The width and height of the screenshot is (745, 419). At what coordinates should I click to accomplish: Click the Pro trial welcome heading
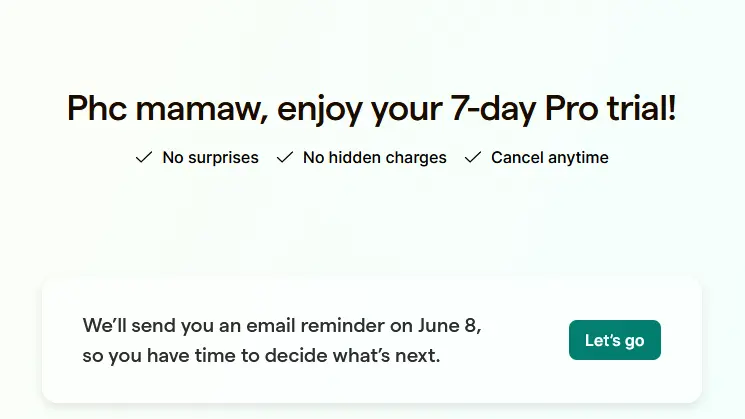tap(372, 109)
